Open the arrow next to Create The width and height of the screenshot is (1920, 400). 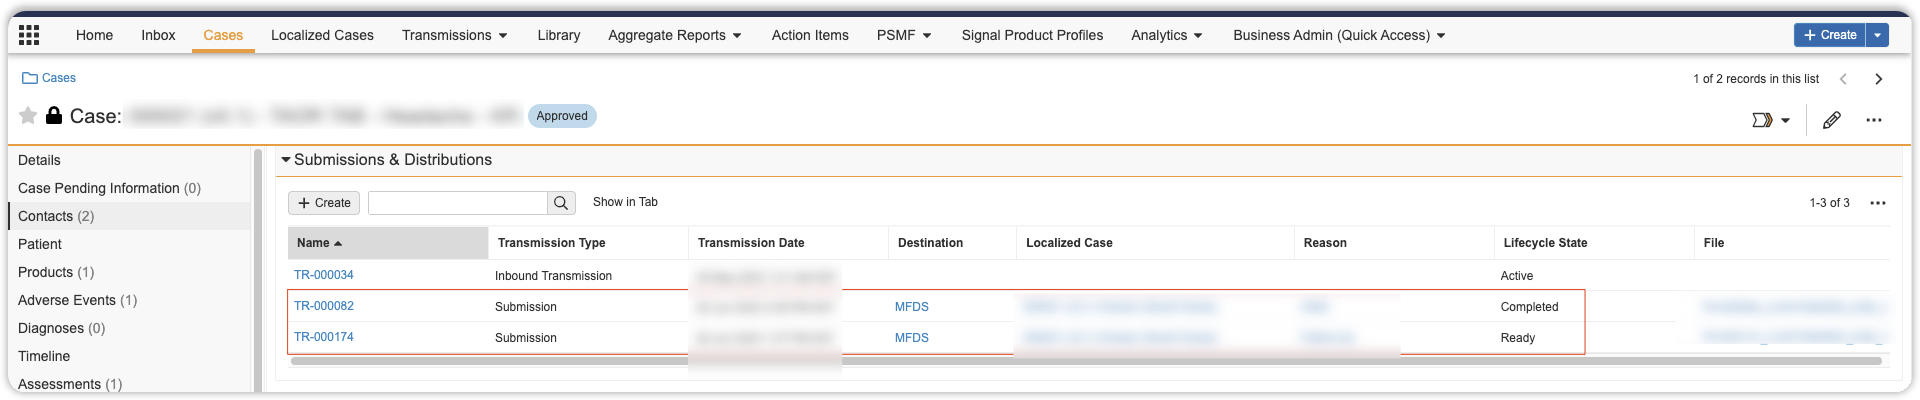tap(1878, 35)
